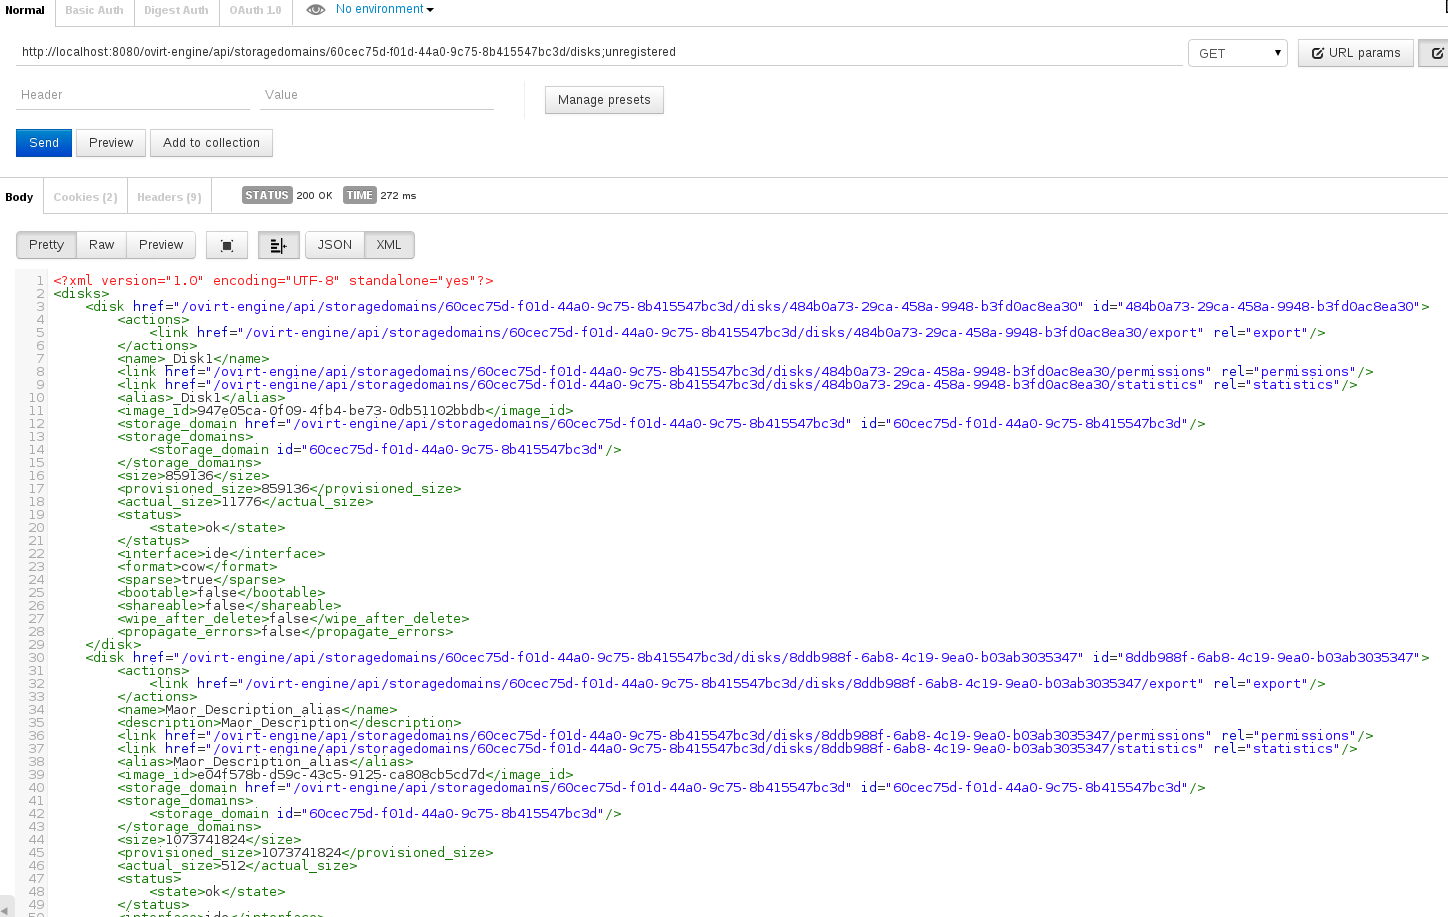Click the environment quick look eye icon
The width and height of the screenshot is (1448, 917).
(315, 10)
